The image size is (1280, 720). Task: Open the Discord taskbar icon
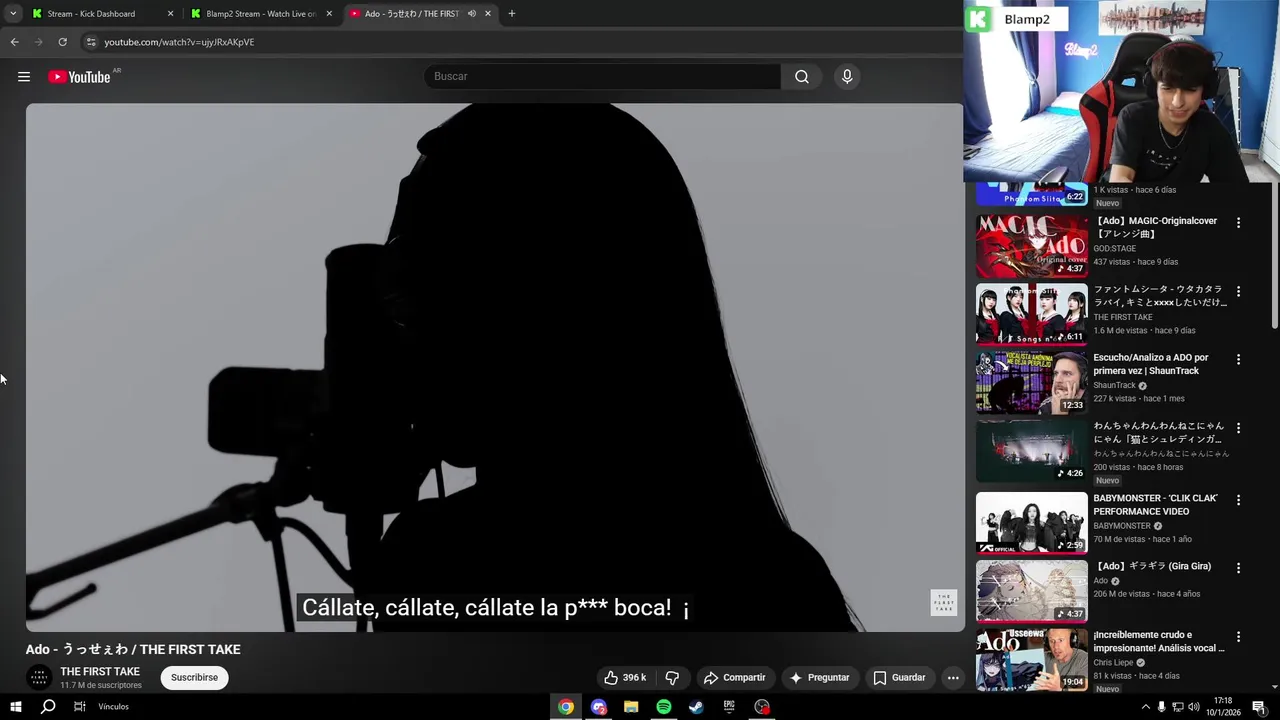click(x=599, y=707)
